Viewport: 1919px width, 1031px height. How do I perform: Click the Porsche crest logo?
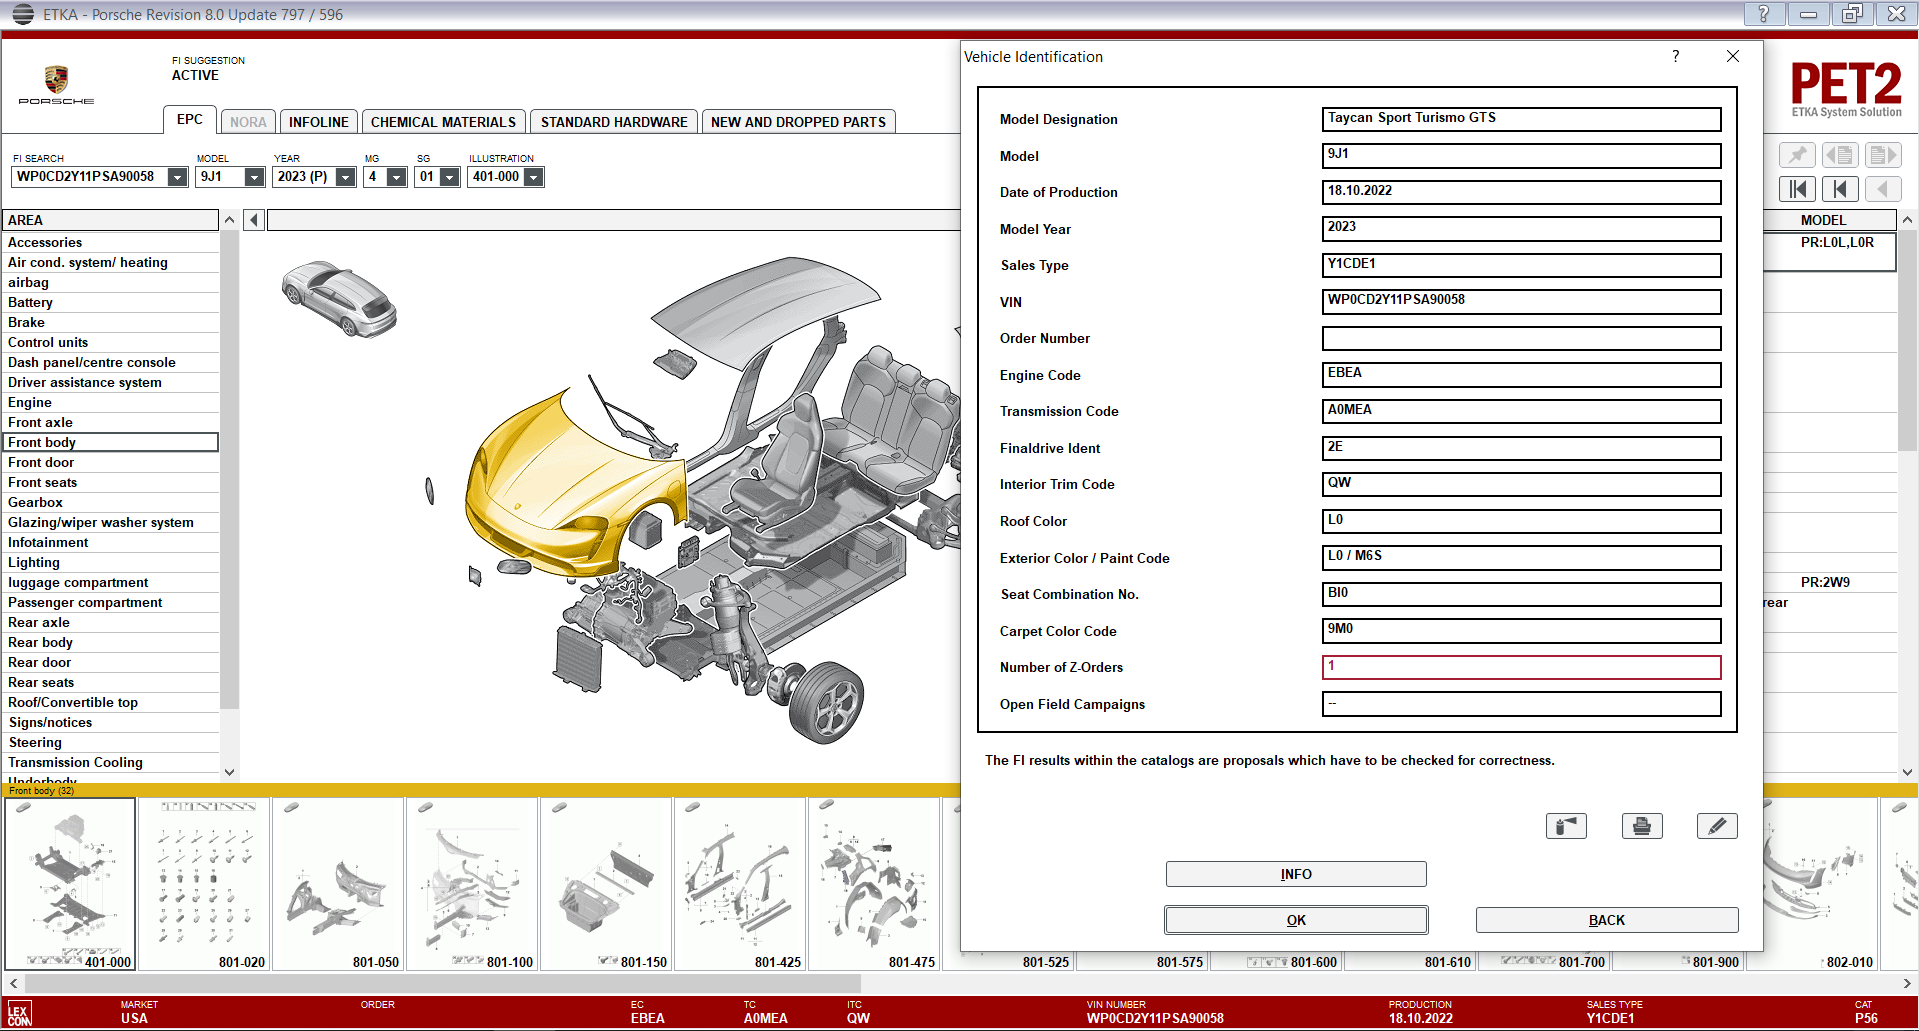point(56,80)
